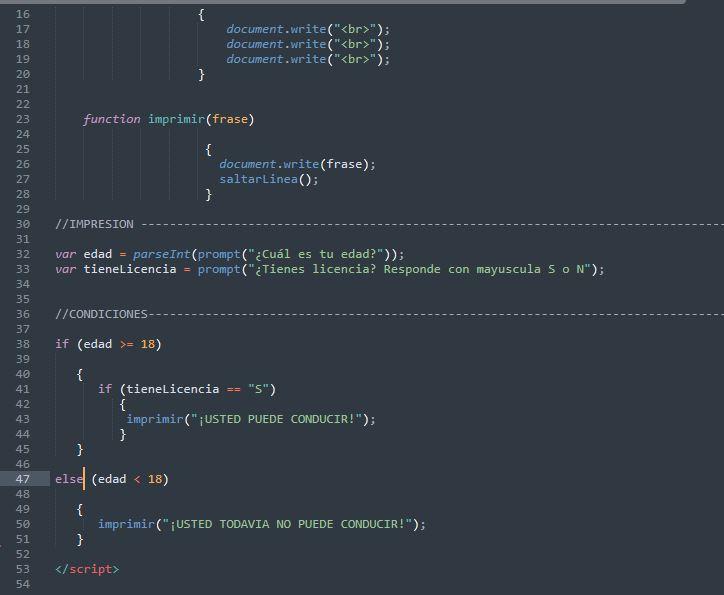This screenshot has height=595, width=724.
Task: Click line number 53 in the gutter
Action: point(23,569)
